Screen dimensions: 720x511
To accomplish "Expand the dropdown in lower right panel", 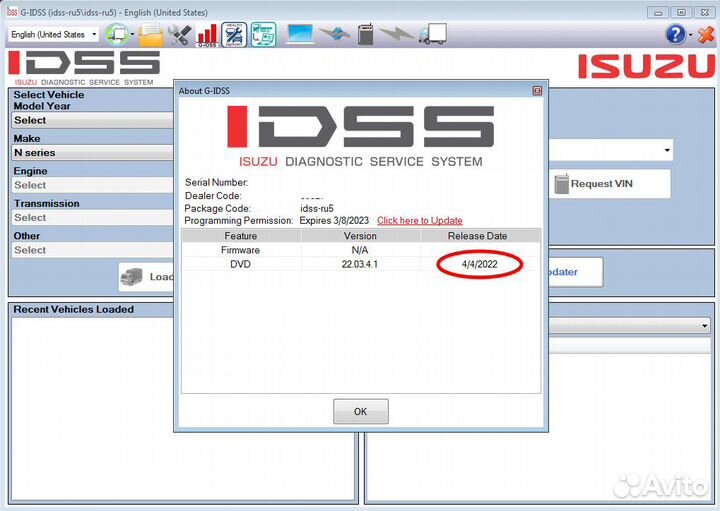I will [704, 326].
